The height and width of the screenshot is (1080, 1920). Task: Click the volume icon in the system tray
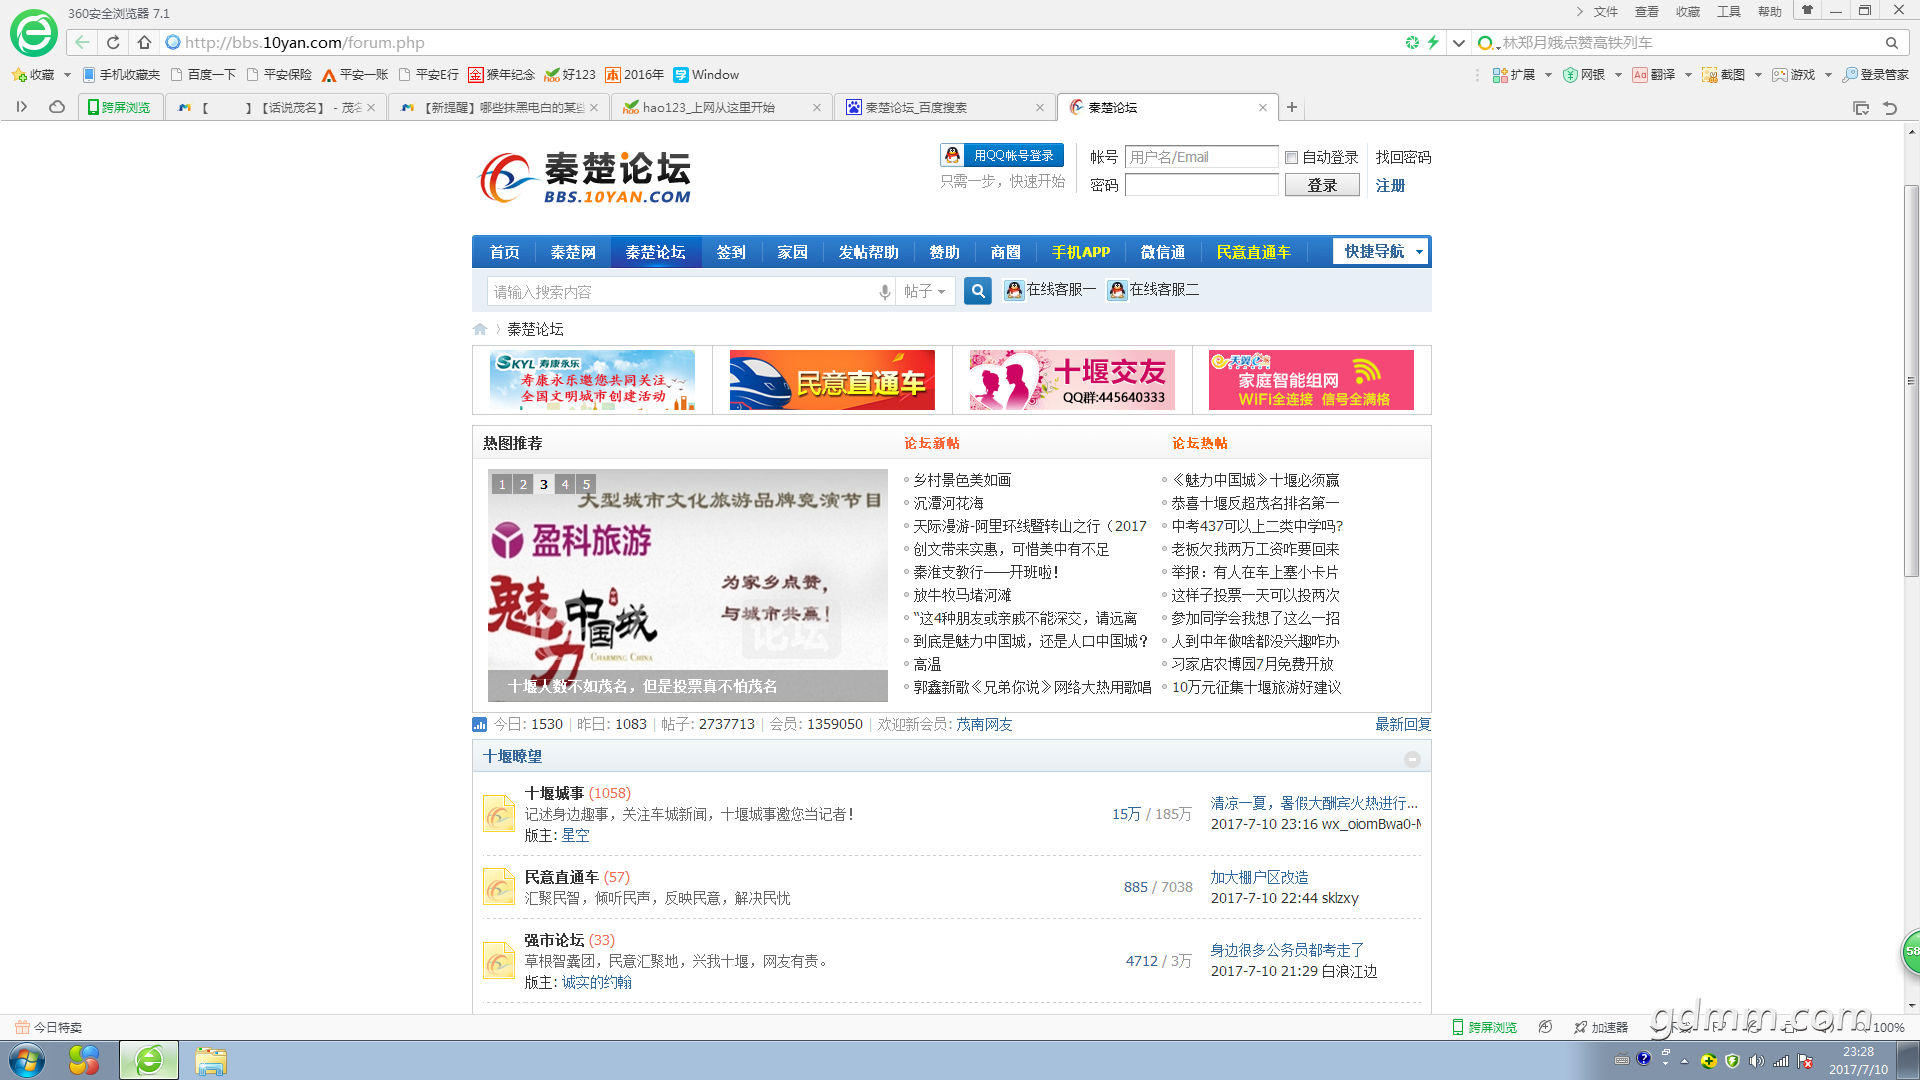coord(1756,1061)
